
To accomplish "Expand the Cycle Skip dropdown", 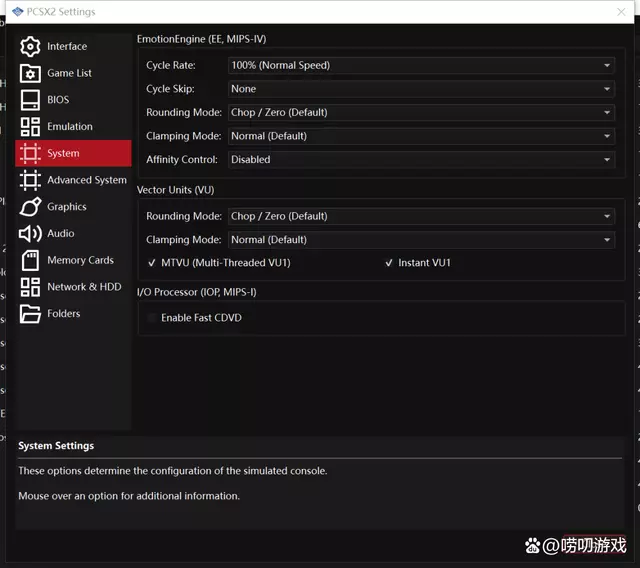I will [421, 89].
